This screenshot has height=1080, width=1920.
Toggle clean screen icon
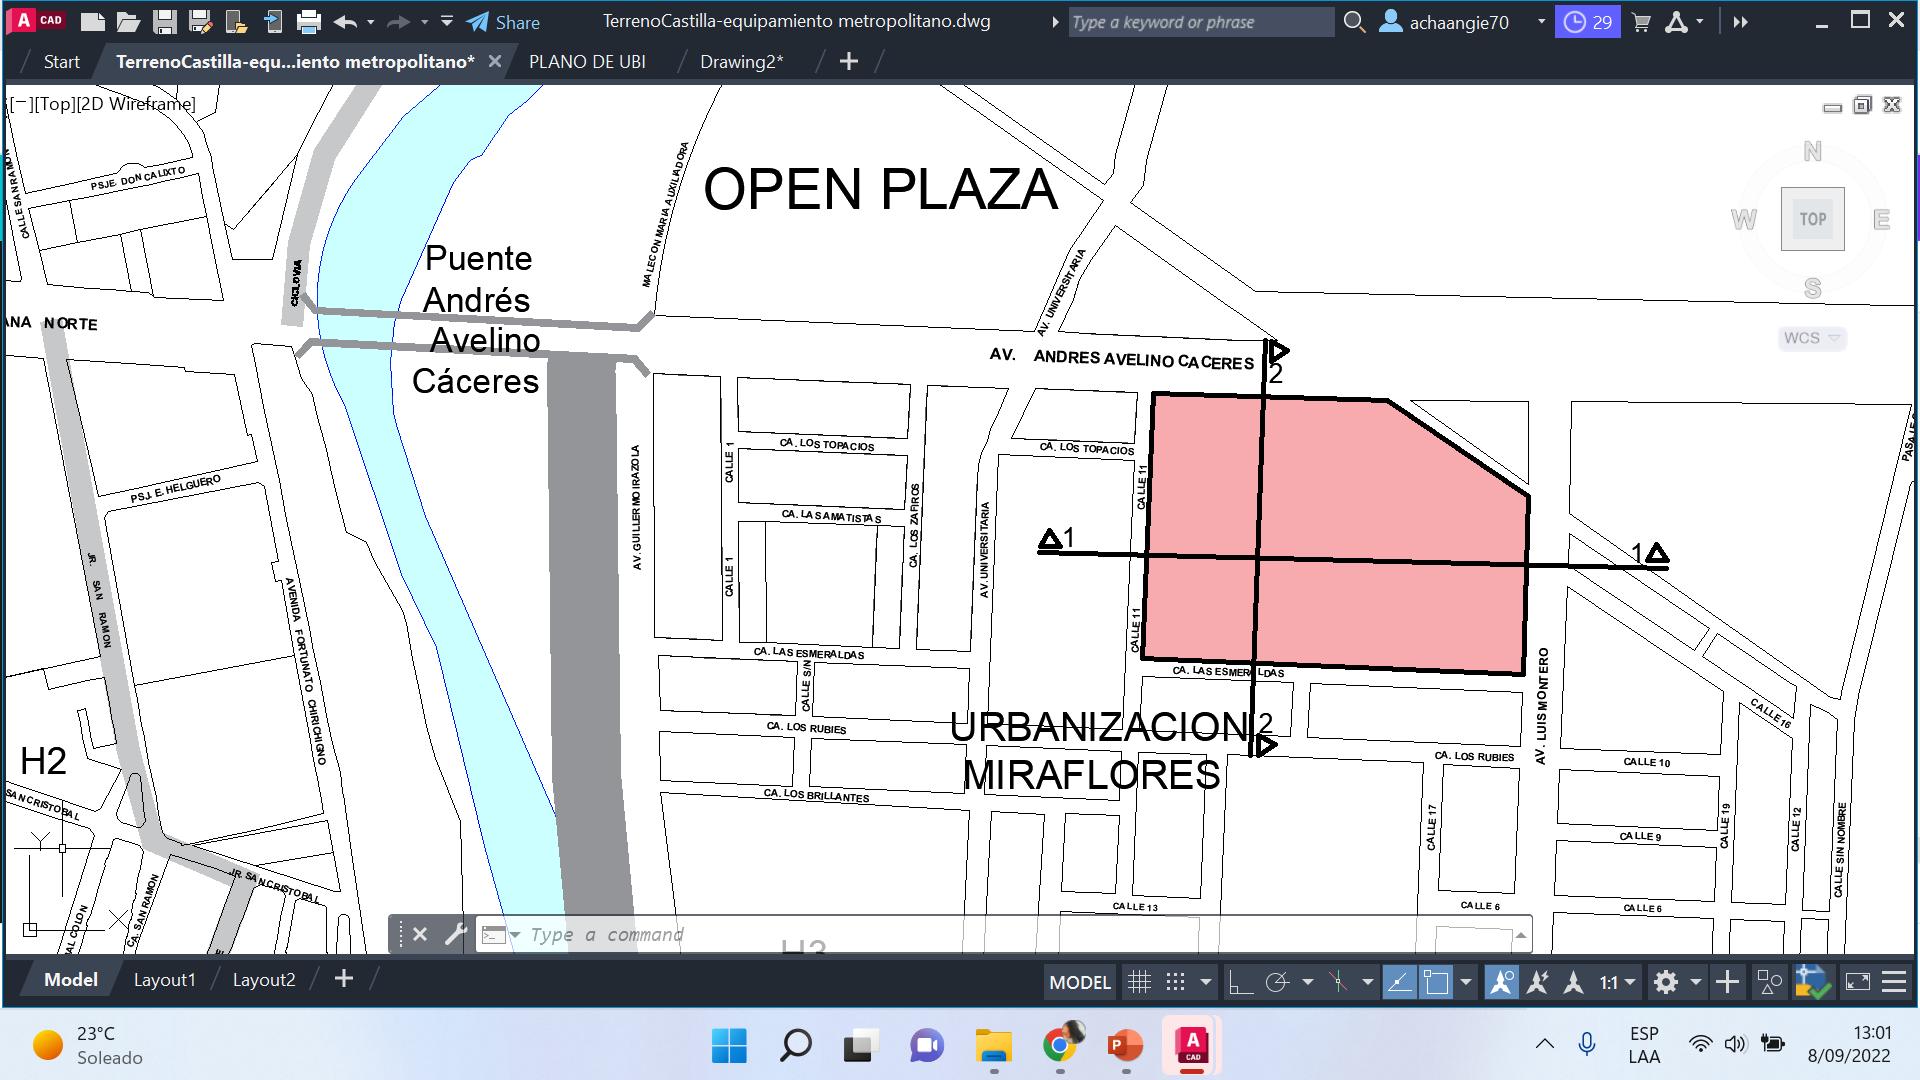[x=1857, y=982]
